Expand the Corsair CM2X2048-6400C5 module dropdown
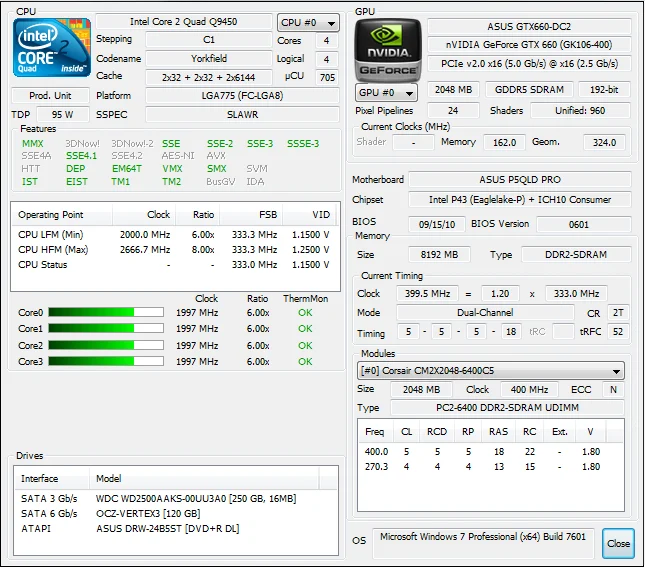Viewport: 645px width, 568px height. point(490,371)
